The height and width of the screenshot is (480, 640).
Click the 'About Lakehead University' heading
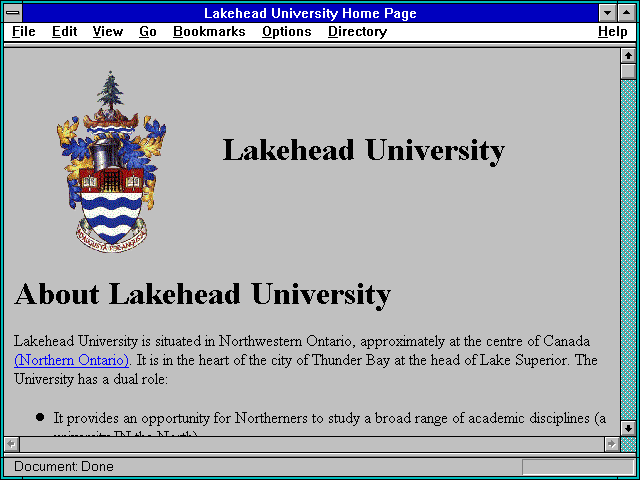202,295
